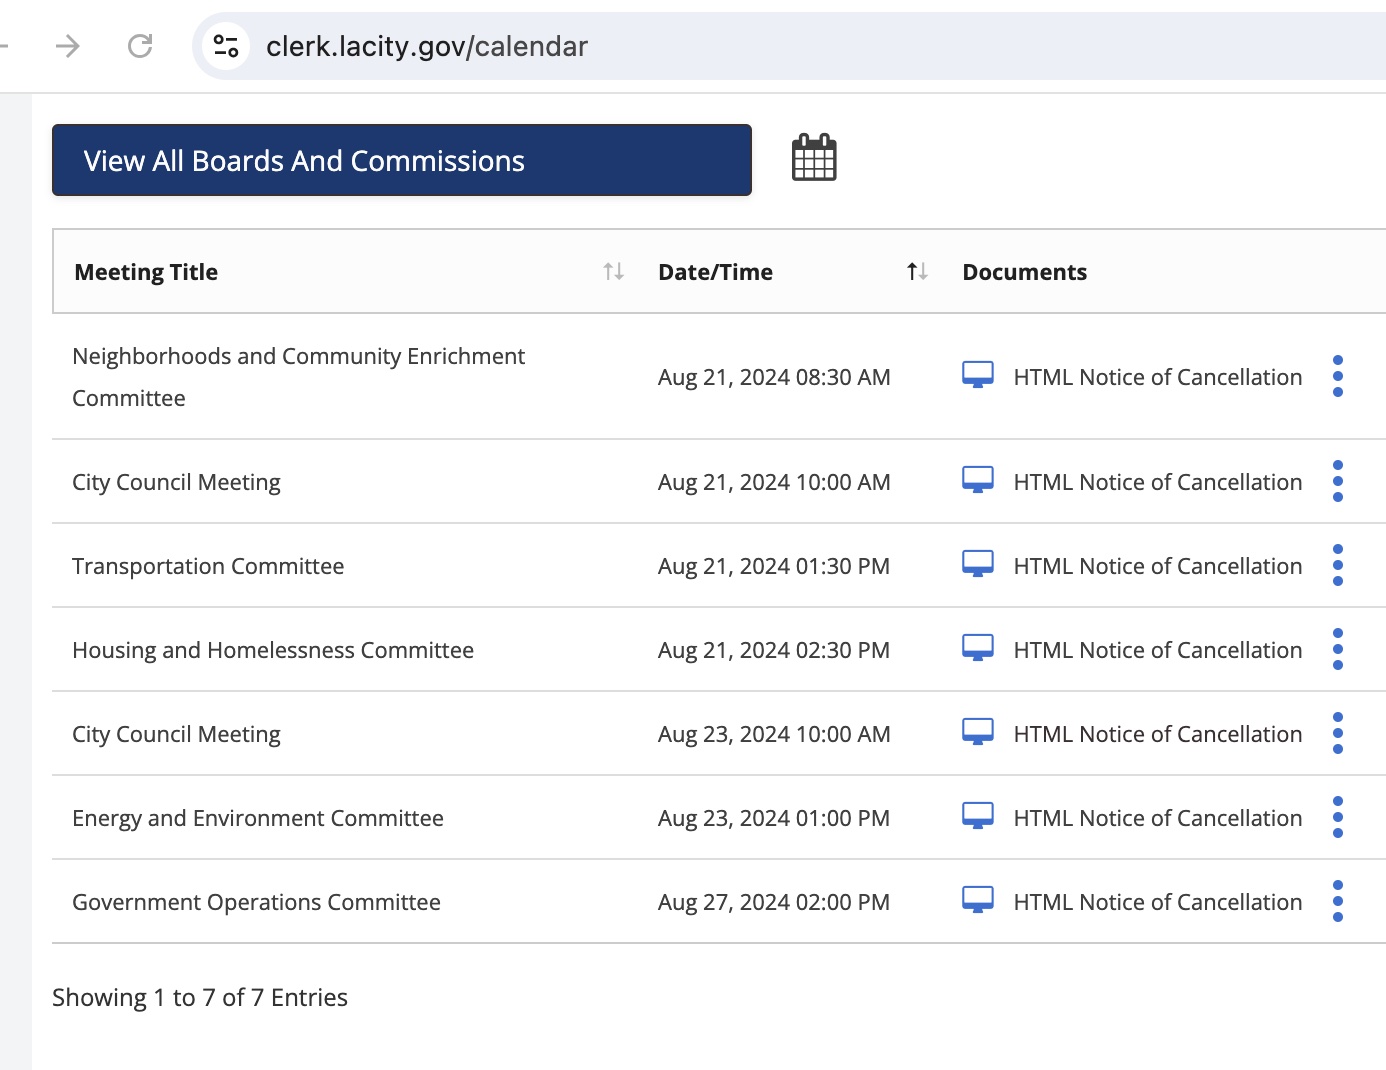Open more options for Neighborhoods and Community row
1386x1070 pixels.
(x=1337, y=377)
